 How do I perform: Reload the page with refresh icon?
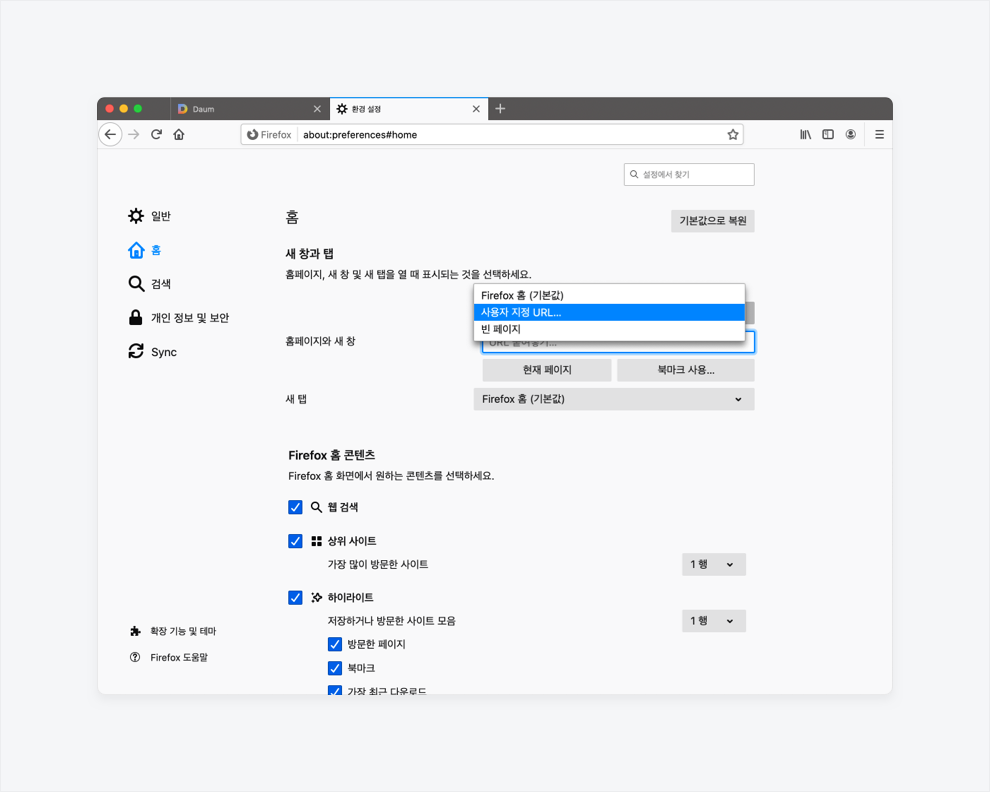coord(157,135)
